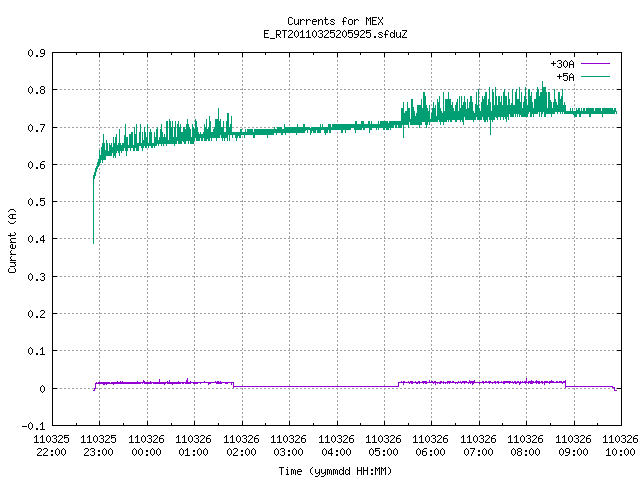This screenshot has height=480, width=640.
Task: Click x-axis tick 110326 10:00
Action: [620, 446]
